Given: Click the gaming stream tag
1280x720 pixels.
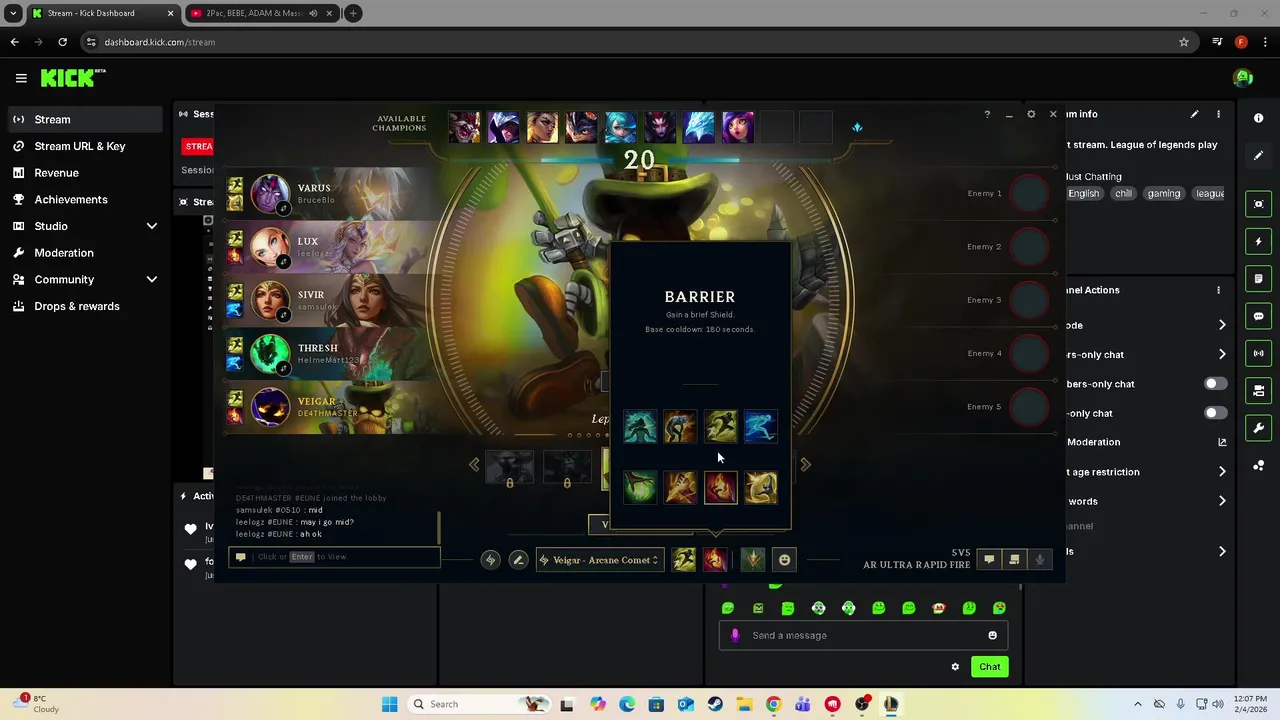Looking at the screenshot, I should 1164,194.
